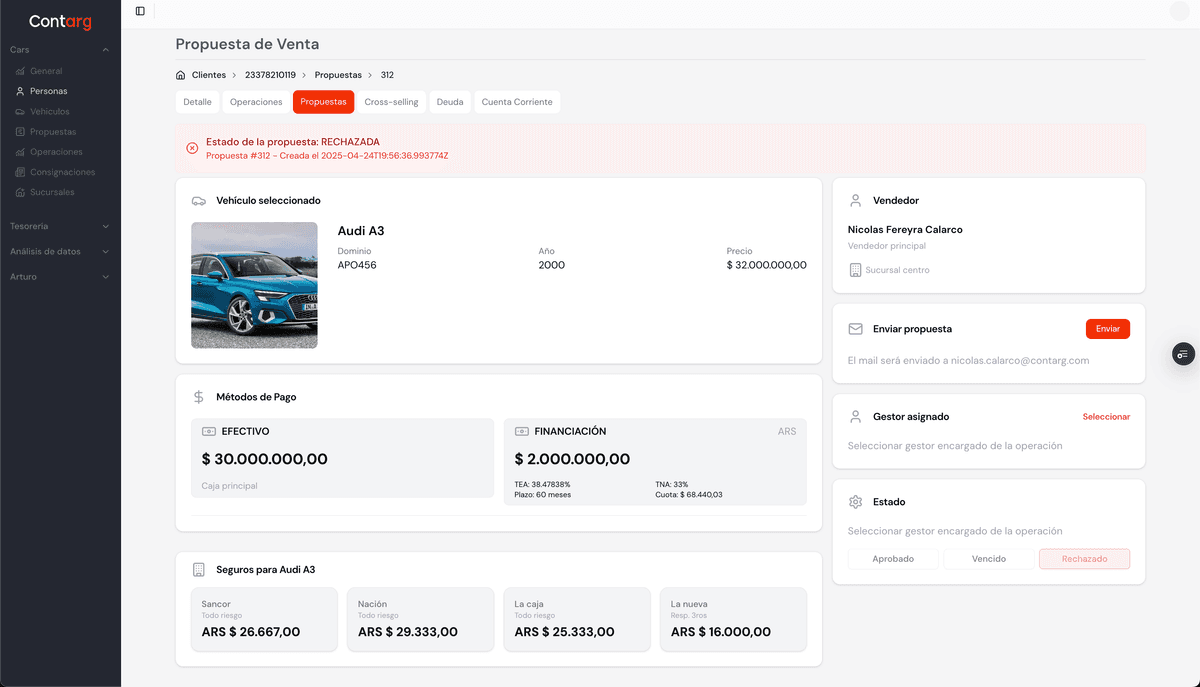Click the building icon beside Seguros para Audi A3
The image size is (1200, 687).
point(199,569)
